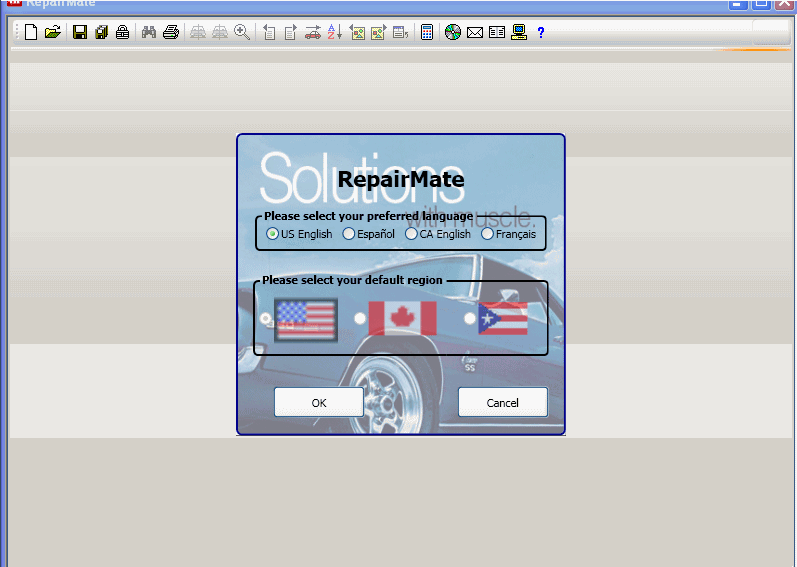Image resolution: width=797 pixels, height=567 pixels.
Task: Click the New blank document icon
Action: click(x=31, y=33)
